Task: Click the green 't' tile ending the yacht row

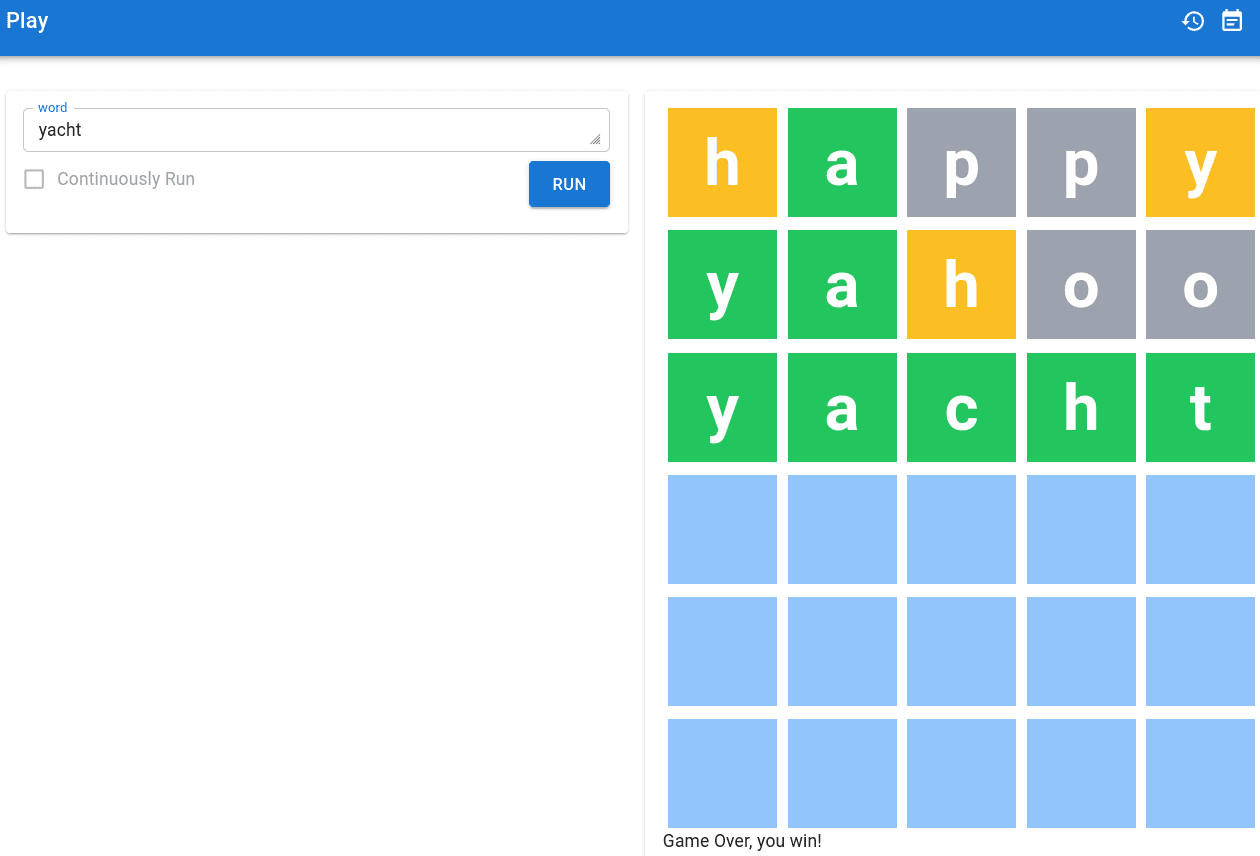Action: click(1200, 407)
